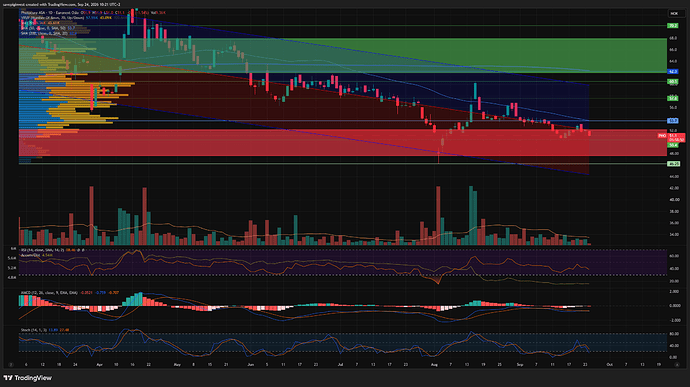Click the blue 53.7 price level label
The image size is (690, 387).
673,121
